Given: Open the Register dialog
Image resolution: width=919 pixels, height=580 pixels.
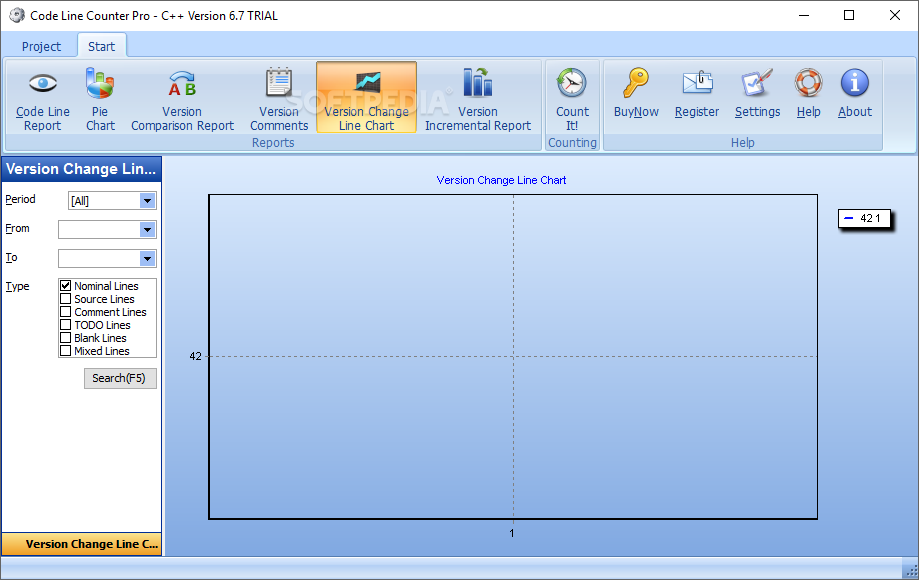Looking at the screenshot, I should (697, 94).
